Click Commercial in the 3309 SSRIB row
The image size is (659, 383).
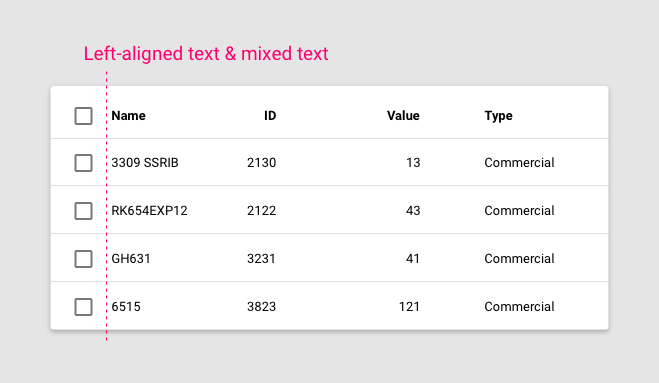pos(519,163)
